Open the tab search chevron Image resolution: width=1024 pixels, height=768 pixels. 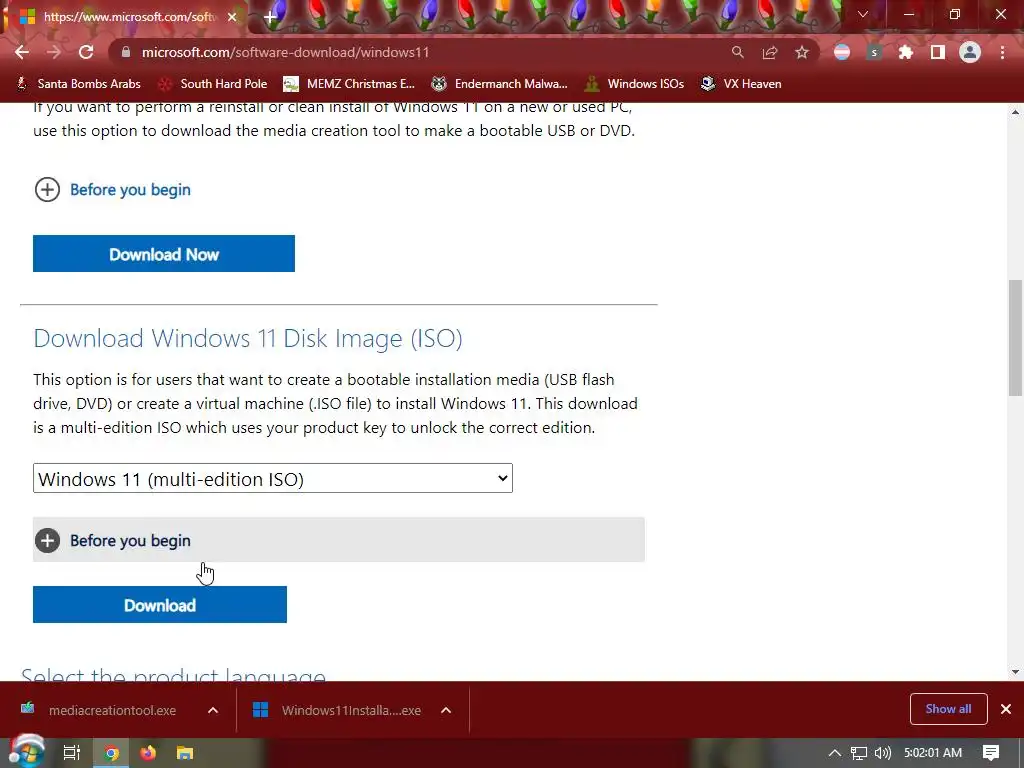[x=863, y=14]
